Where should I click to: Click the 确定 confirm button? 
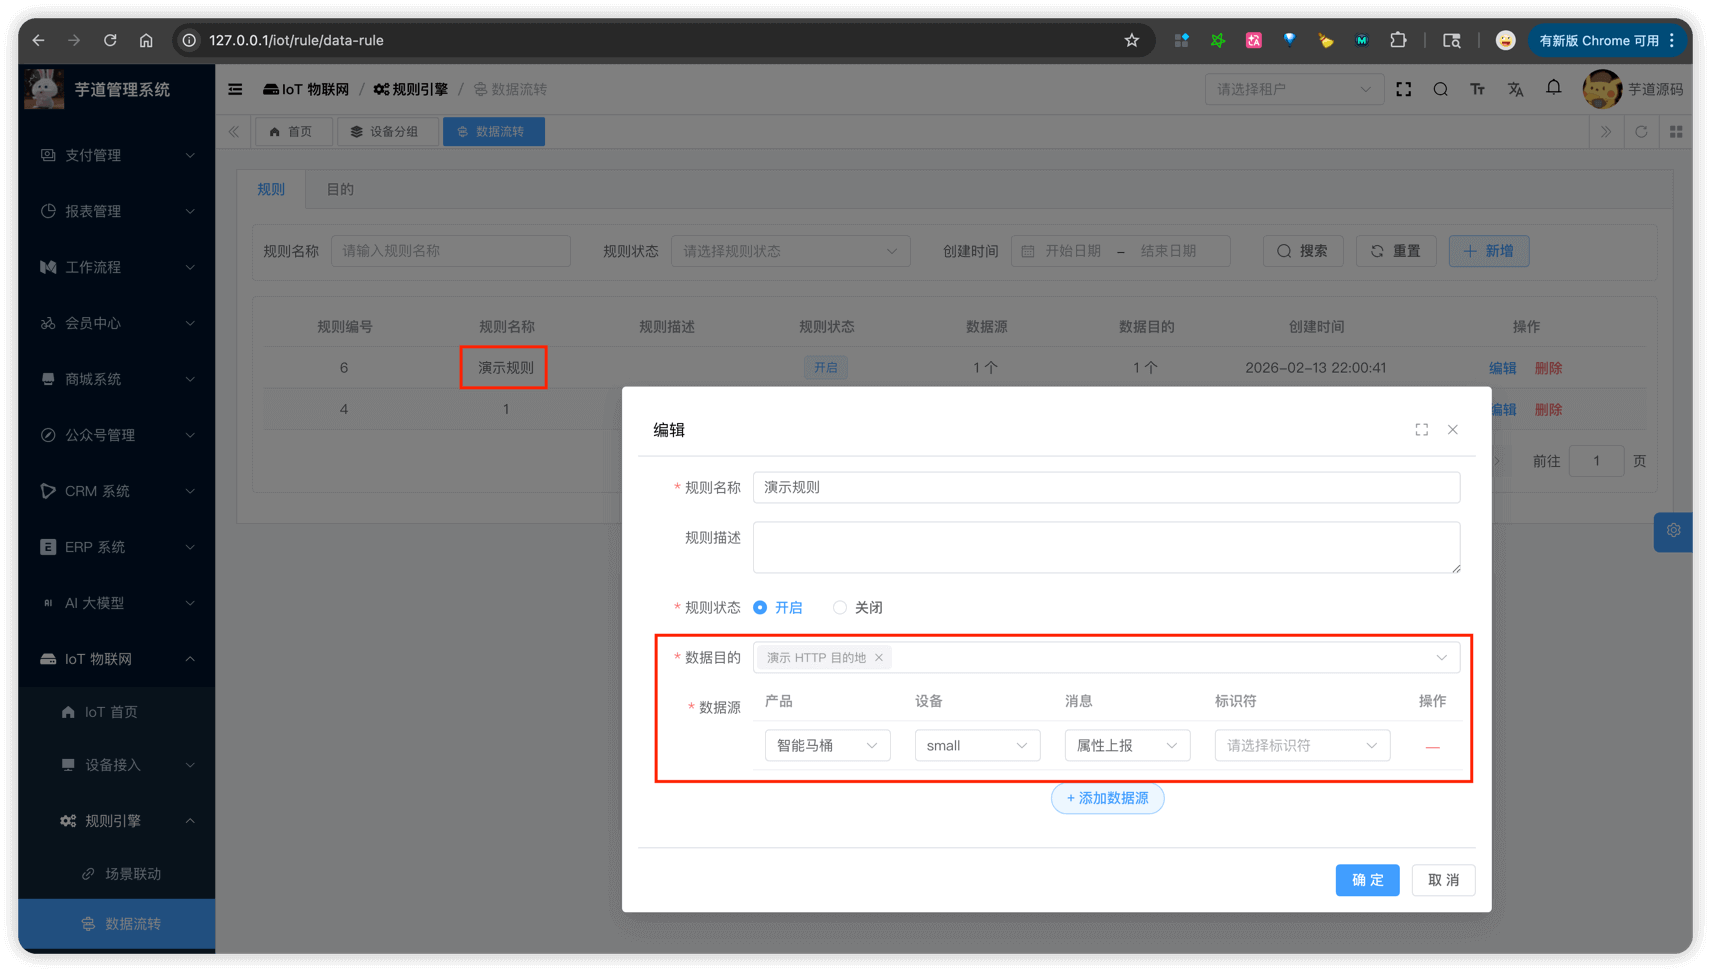pos(1367,880)
